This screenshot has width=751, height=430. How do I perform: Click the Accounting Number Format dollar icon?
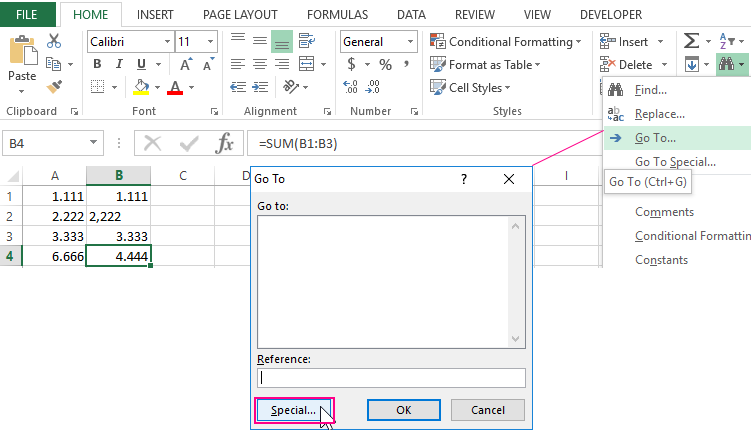pyautogui.click(x=351, y=64)
